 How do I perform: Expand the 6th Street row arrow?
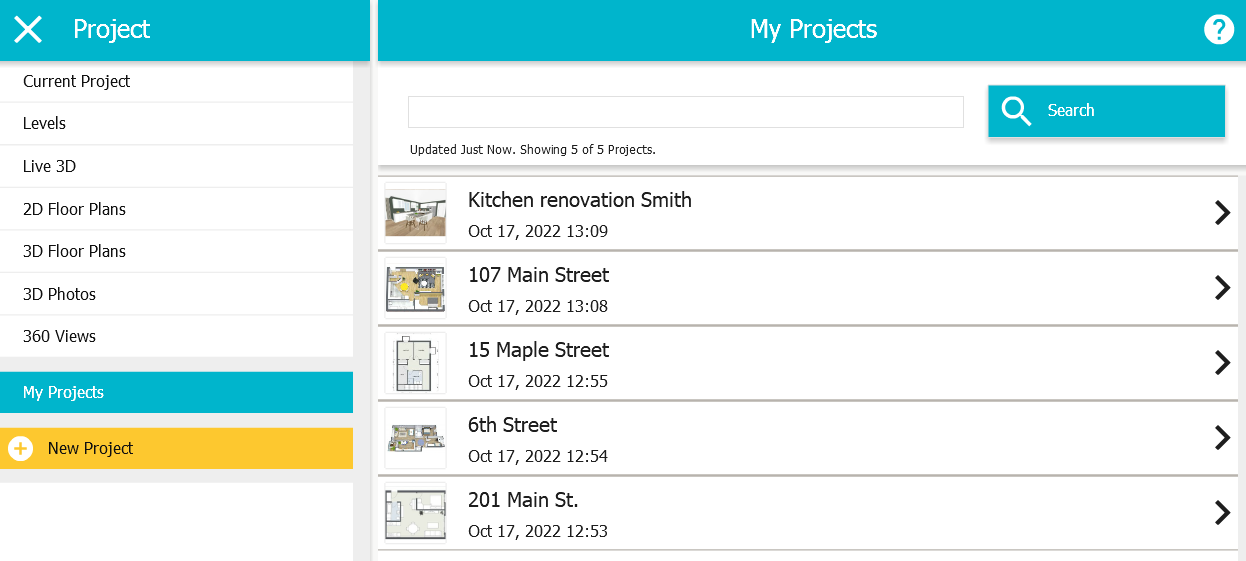(1222, 438)
